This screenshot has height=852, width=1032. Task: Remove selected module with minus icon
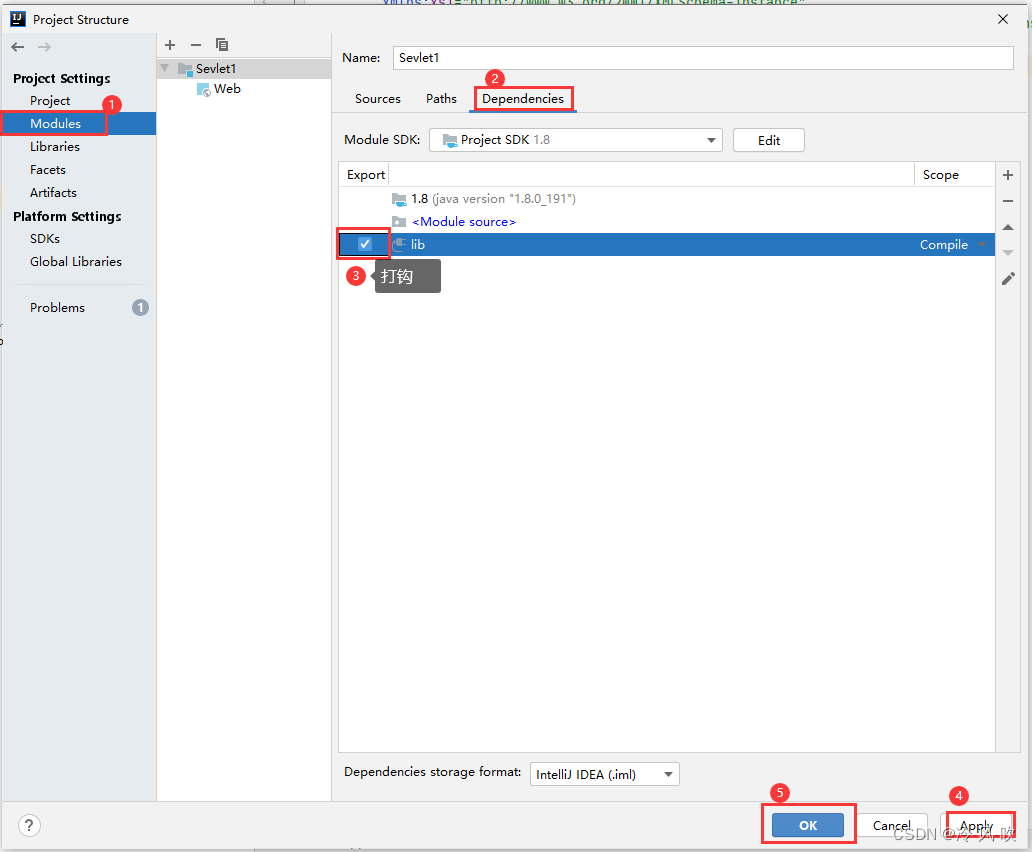195,45
